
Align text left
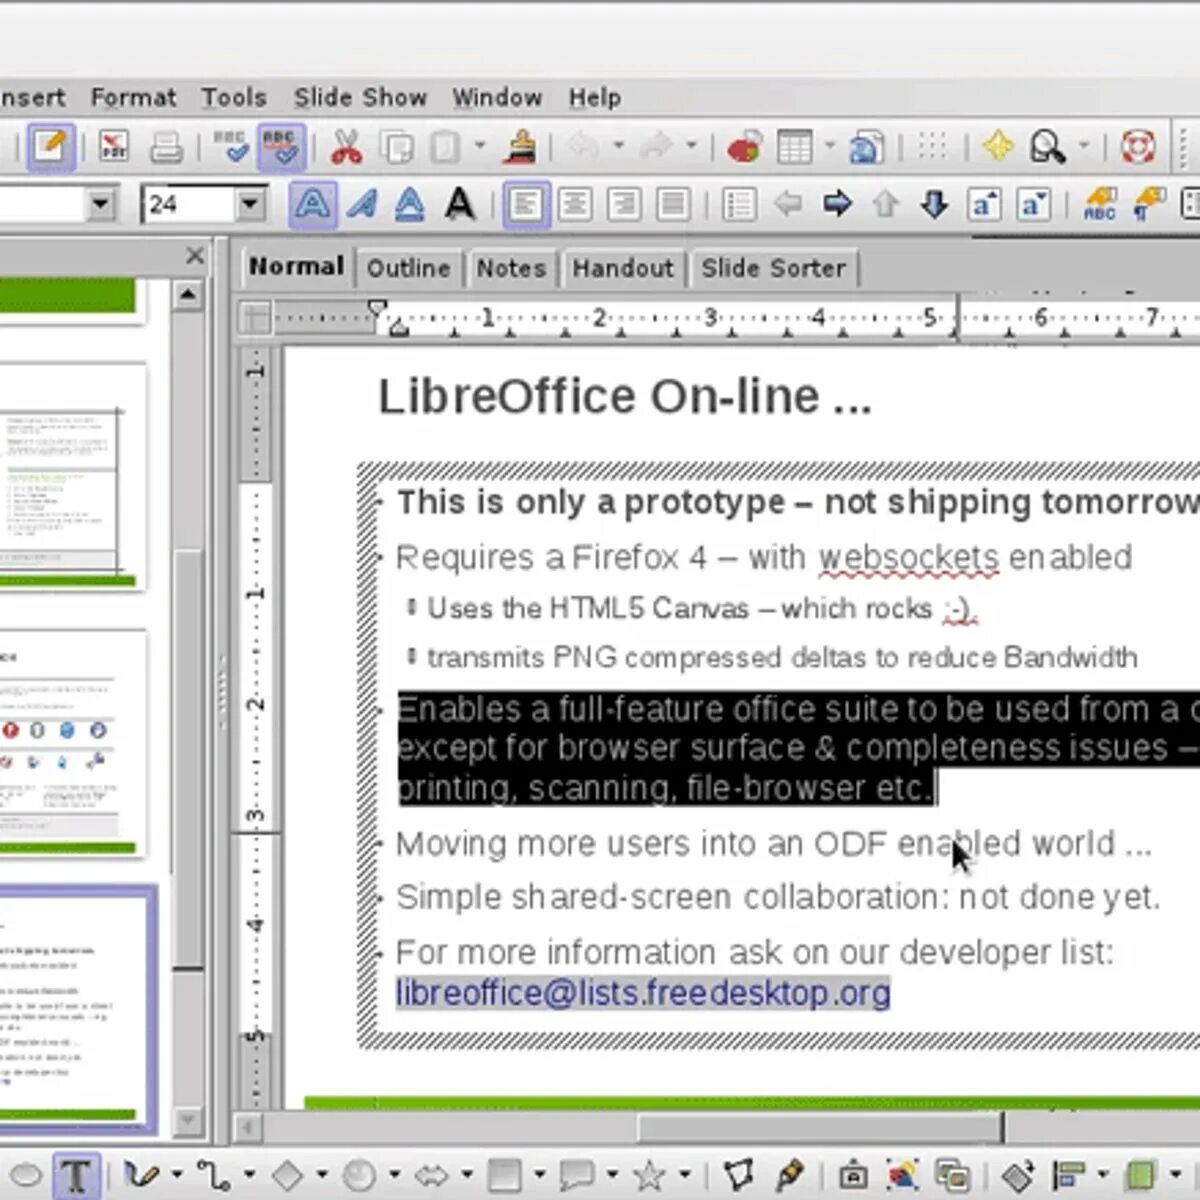pos(525,205)
